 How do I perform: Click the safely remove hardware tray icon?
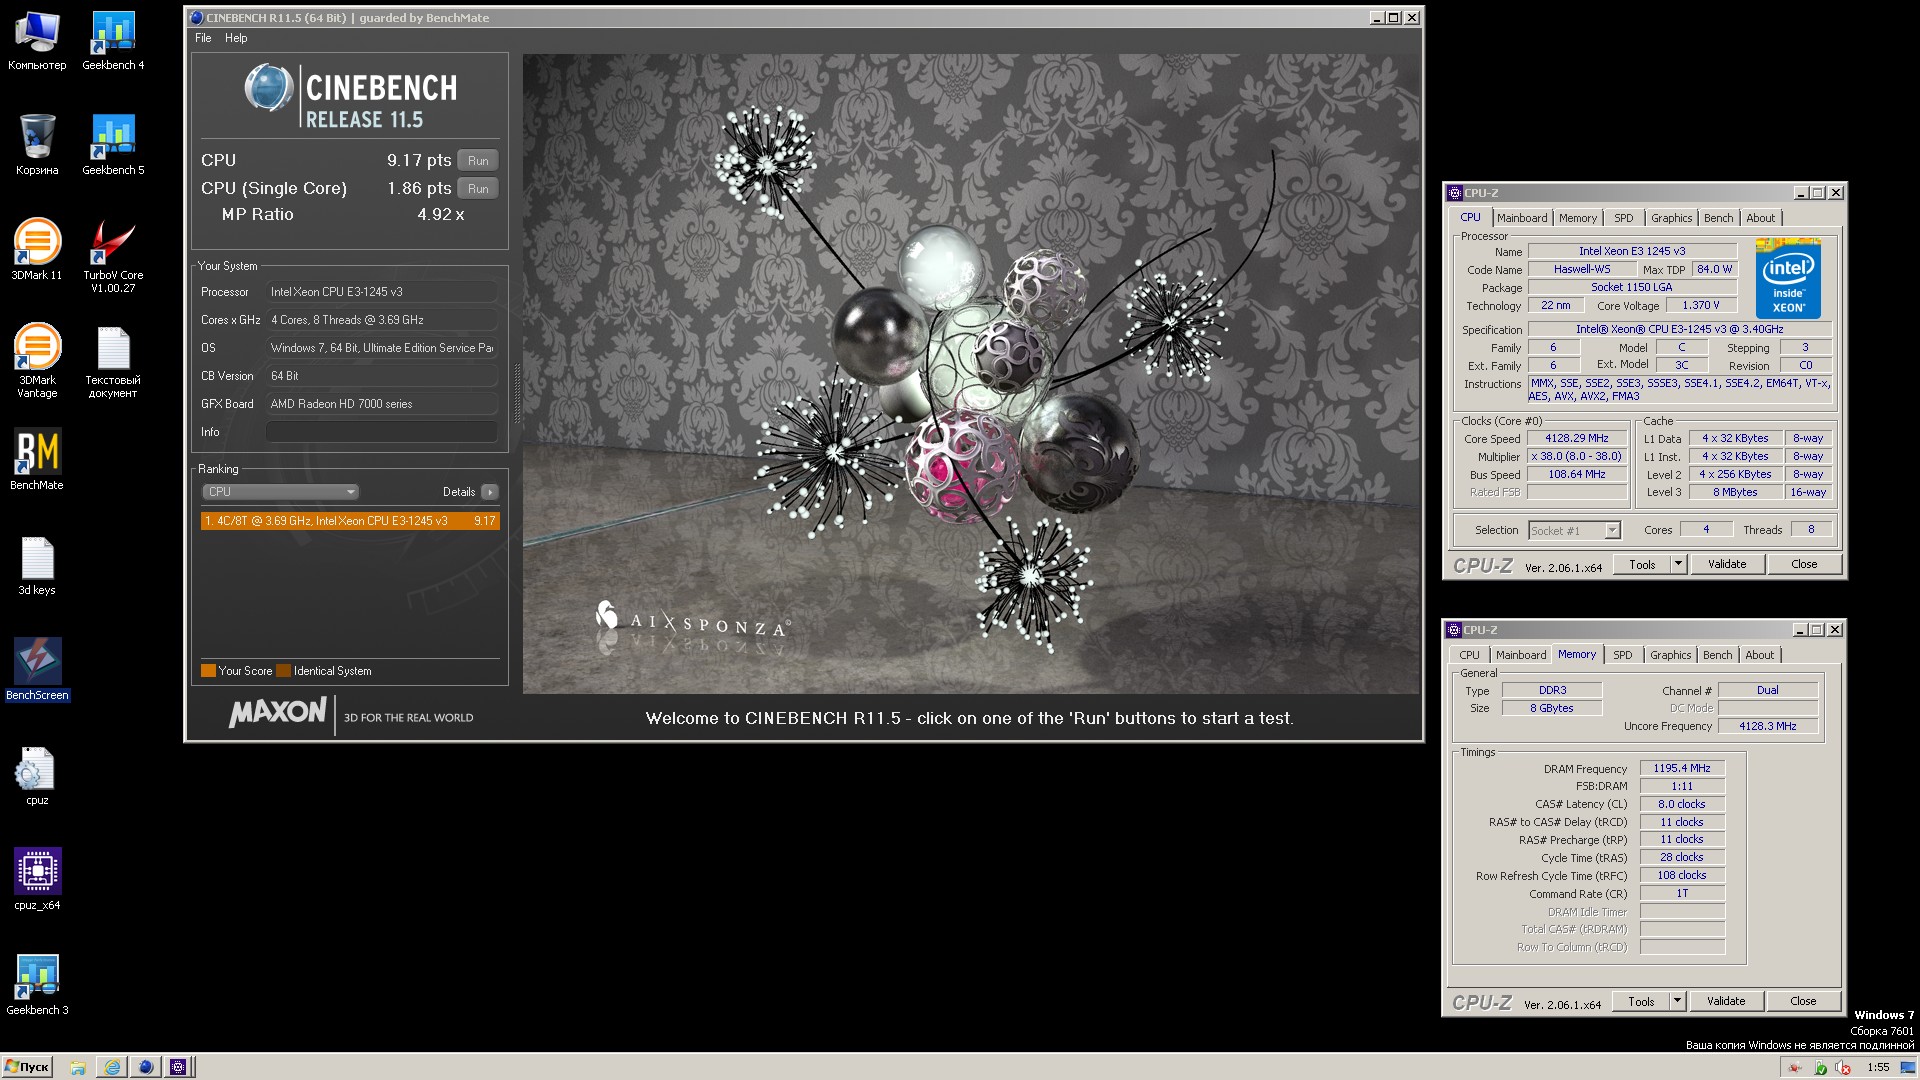pos(1820,1068)
